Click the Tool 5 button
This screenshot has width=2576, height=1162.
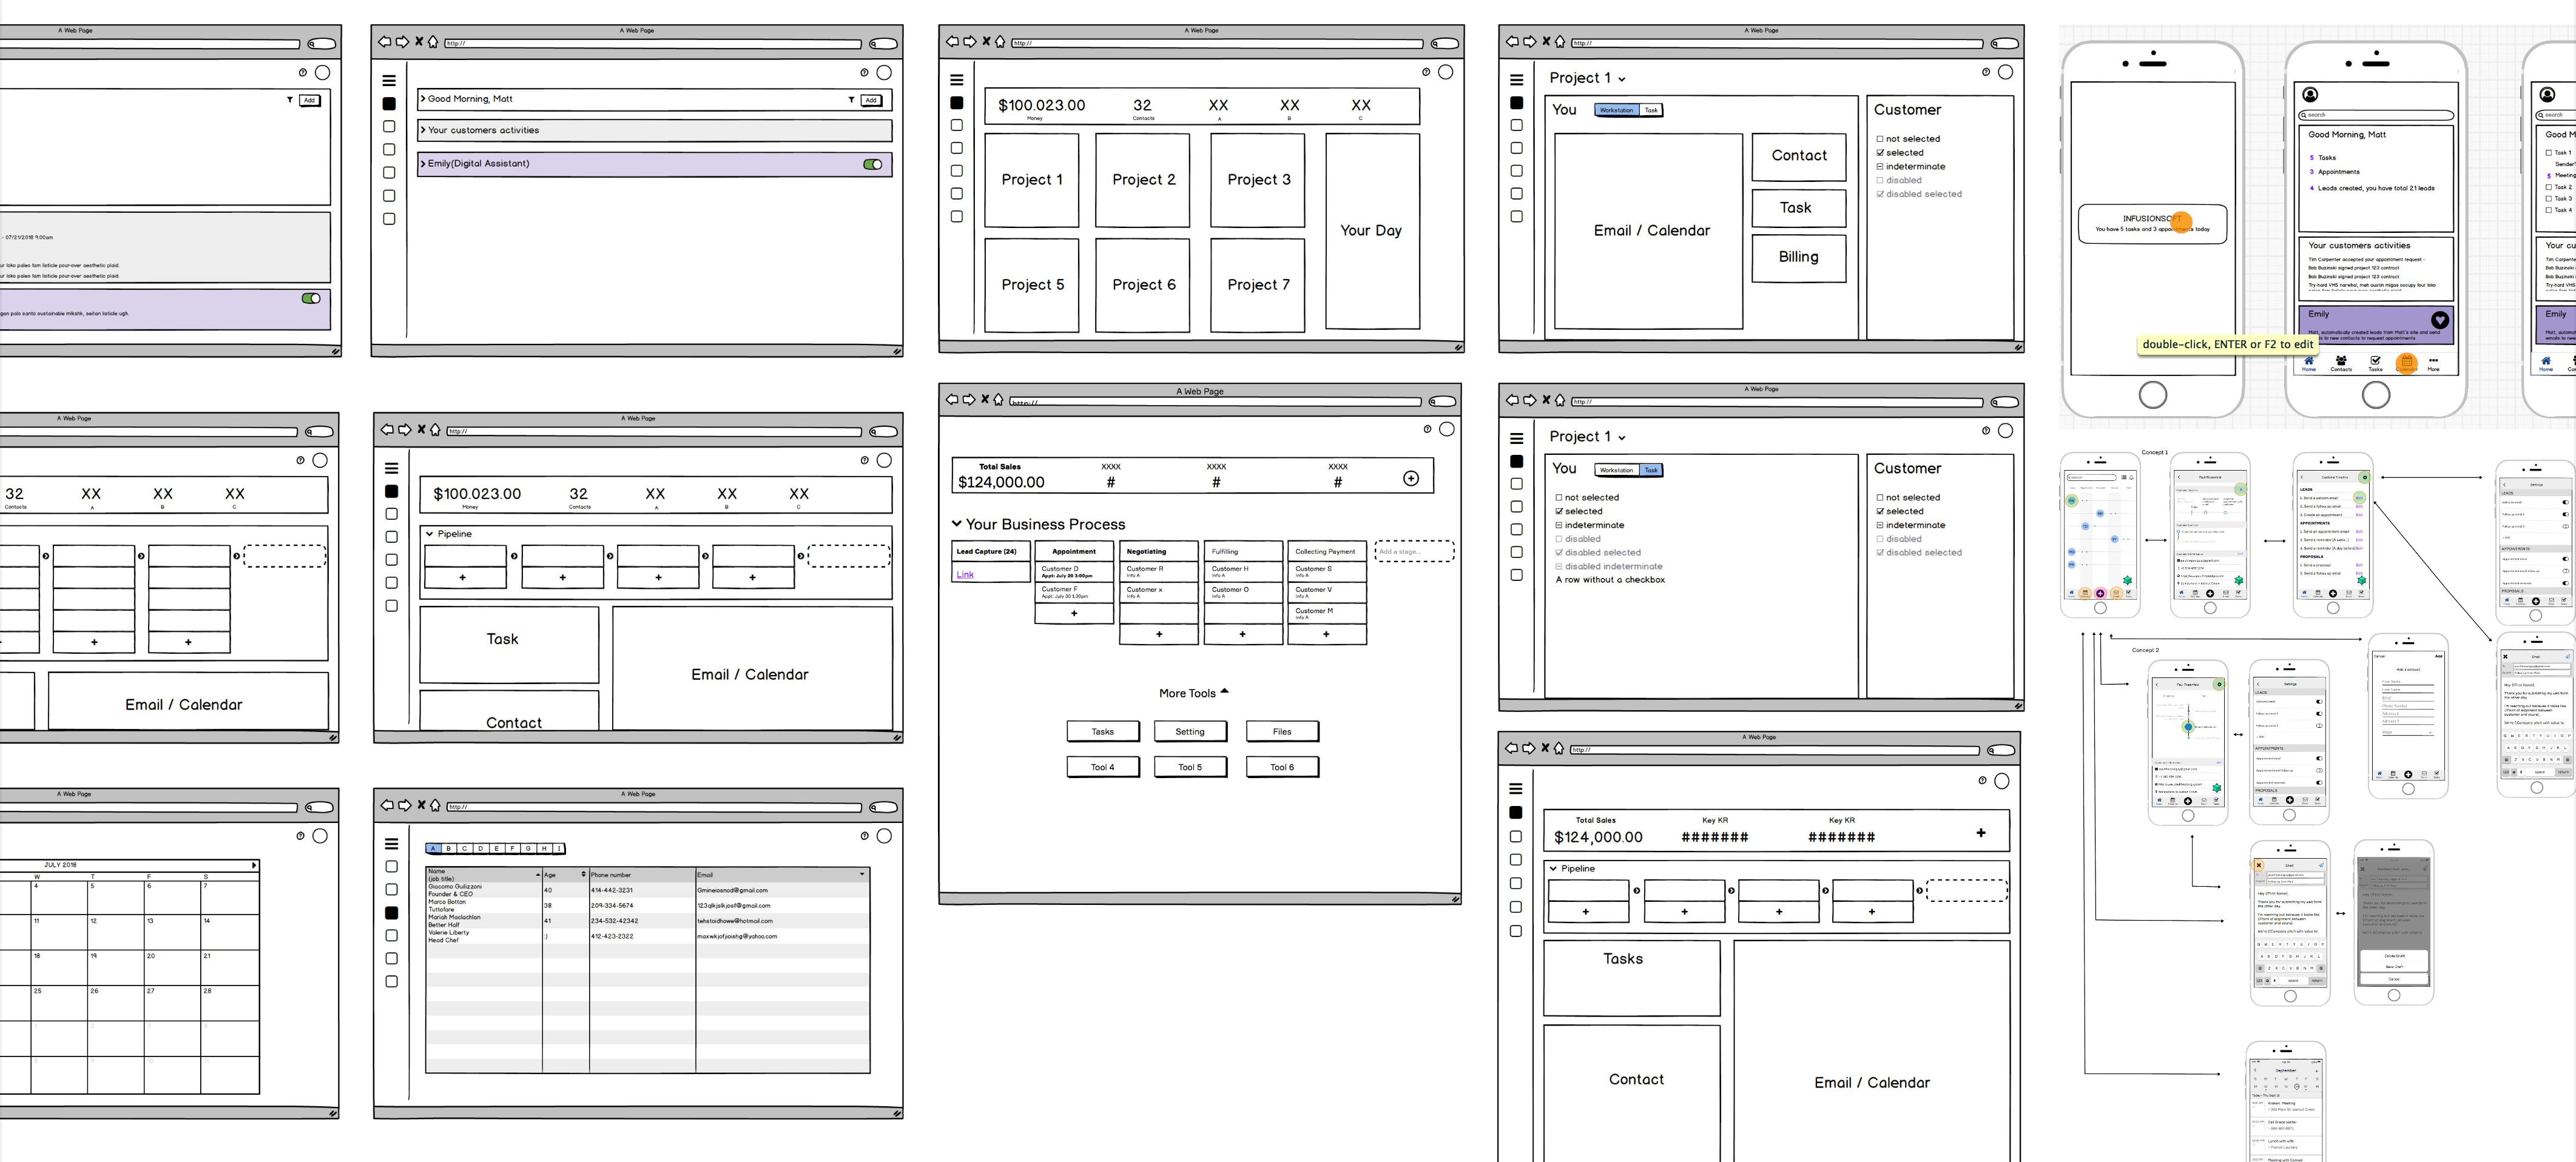pyautogui.click(x=1190, y=768)
